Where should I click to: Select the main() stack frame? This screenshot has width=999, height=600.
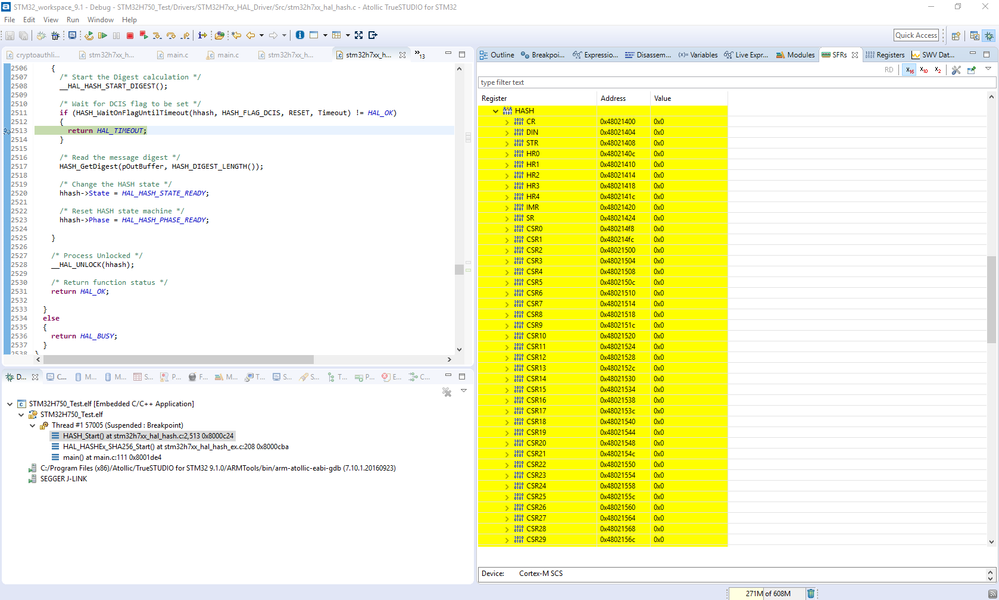click(x=111, y=457)
